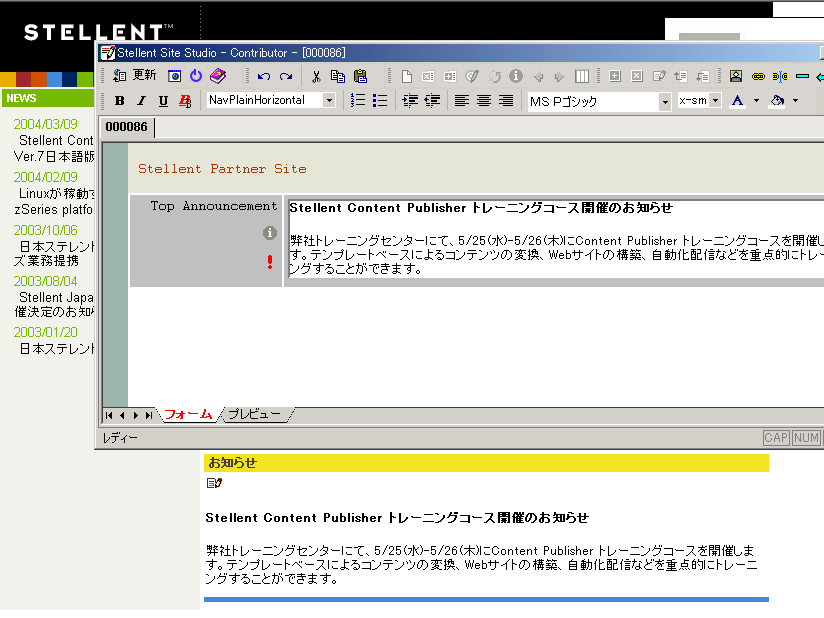824x618 pixels.
Task: Click the browser preview icon
Action: tap(174, 76)
